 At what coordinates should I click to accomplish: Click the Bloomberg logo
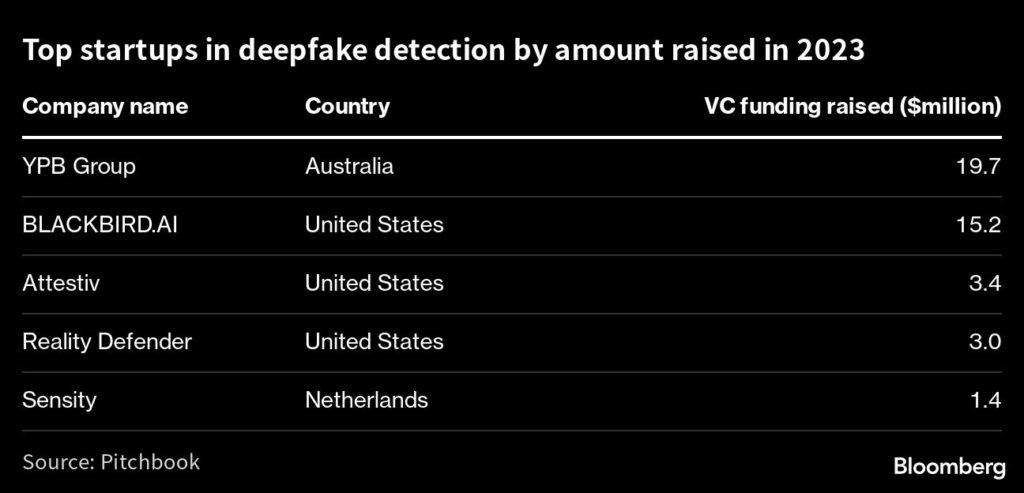pos(948,466)
